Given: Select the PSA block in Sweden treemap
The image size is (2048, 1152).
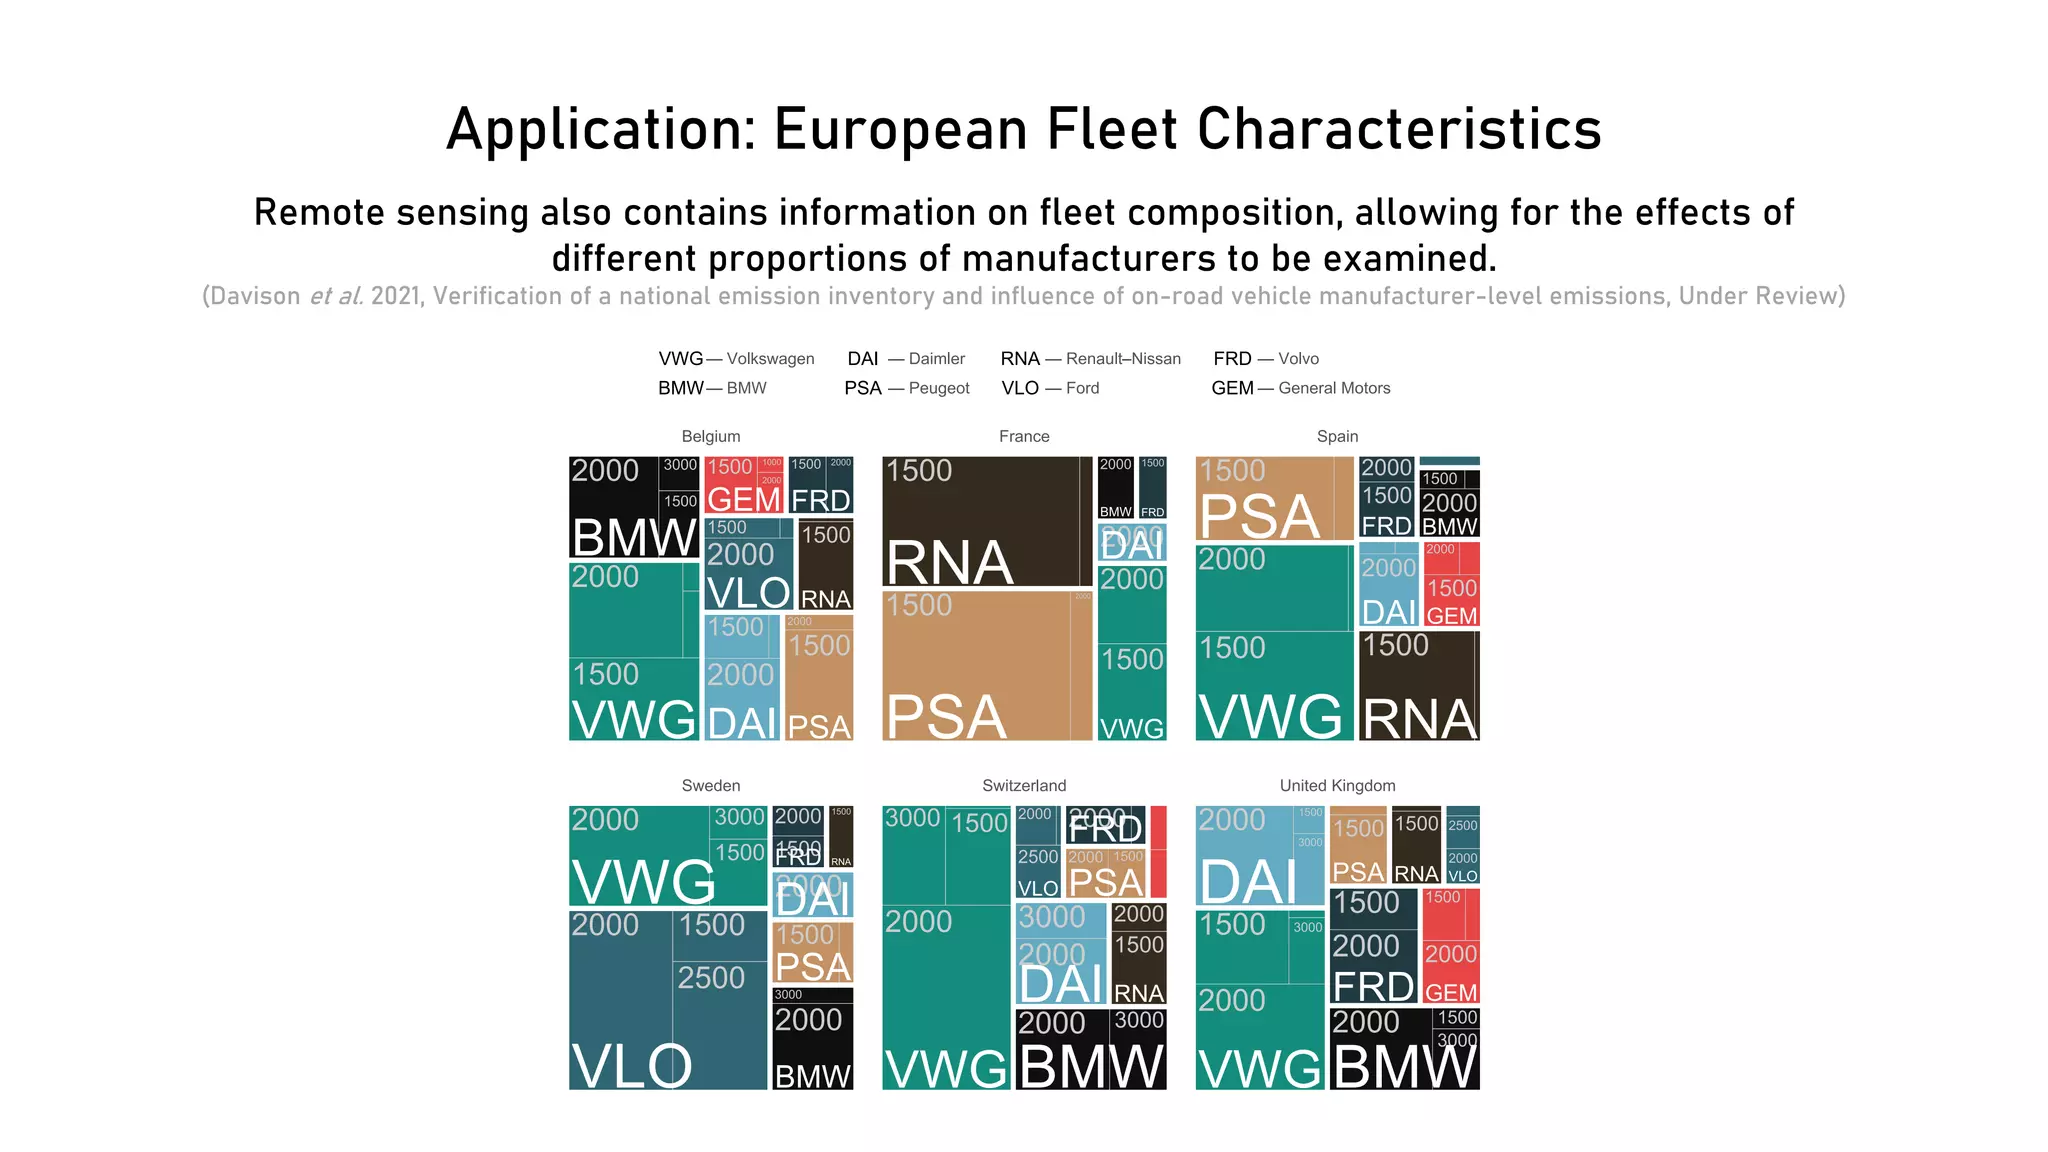Looking at the screenshot, I should tap(812, 953).
